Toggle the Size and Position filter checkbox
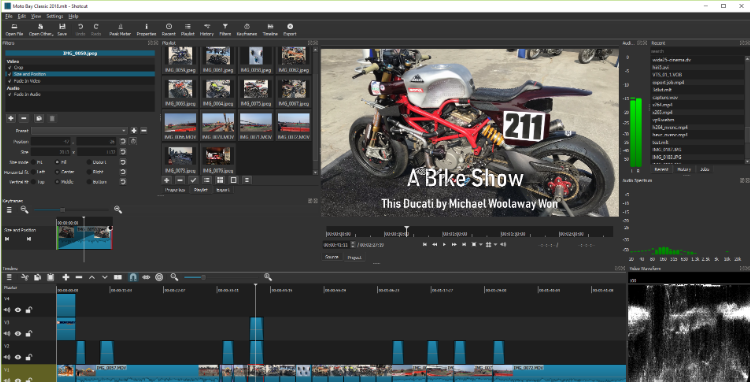 click(10, 74)
